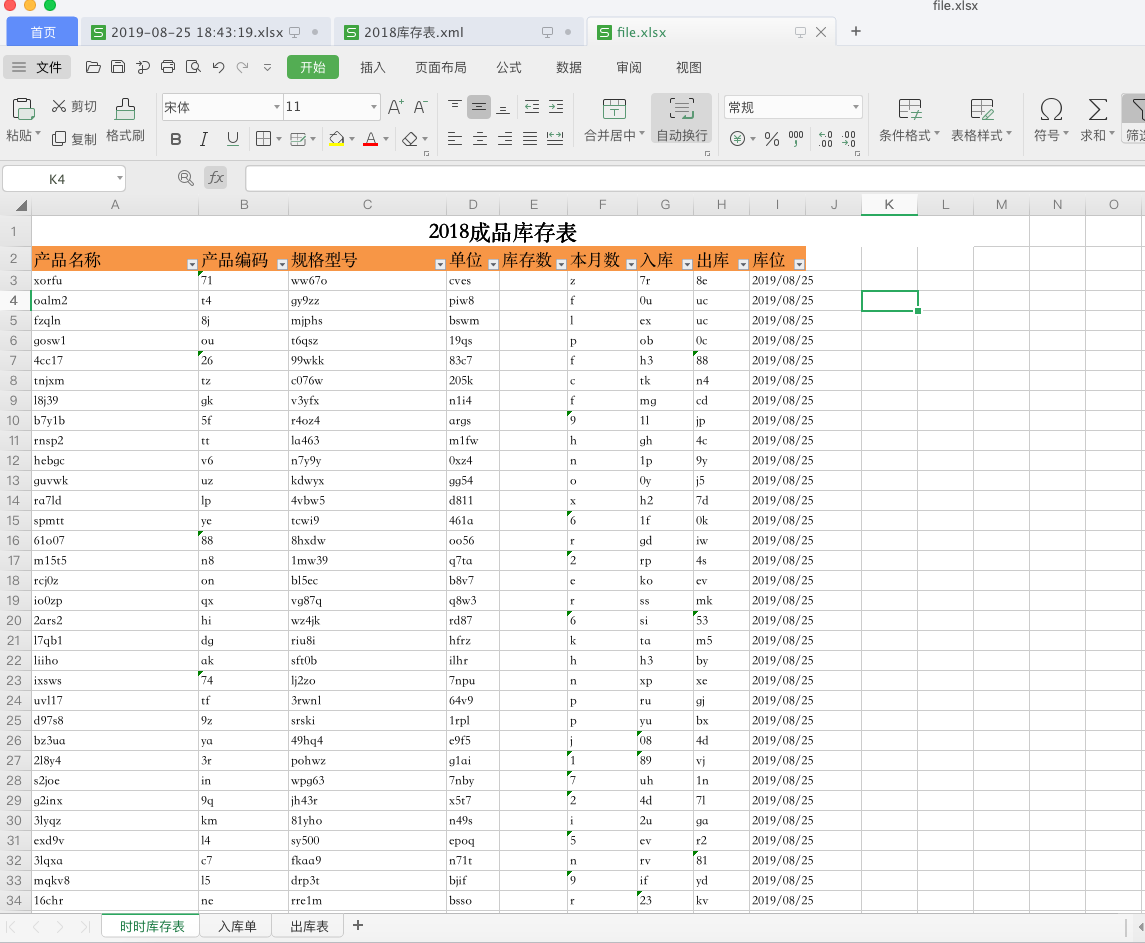Switch to the 公式 ribbon tab

click(x=509, y=67)
